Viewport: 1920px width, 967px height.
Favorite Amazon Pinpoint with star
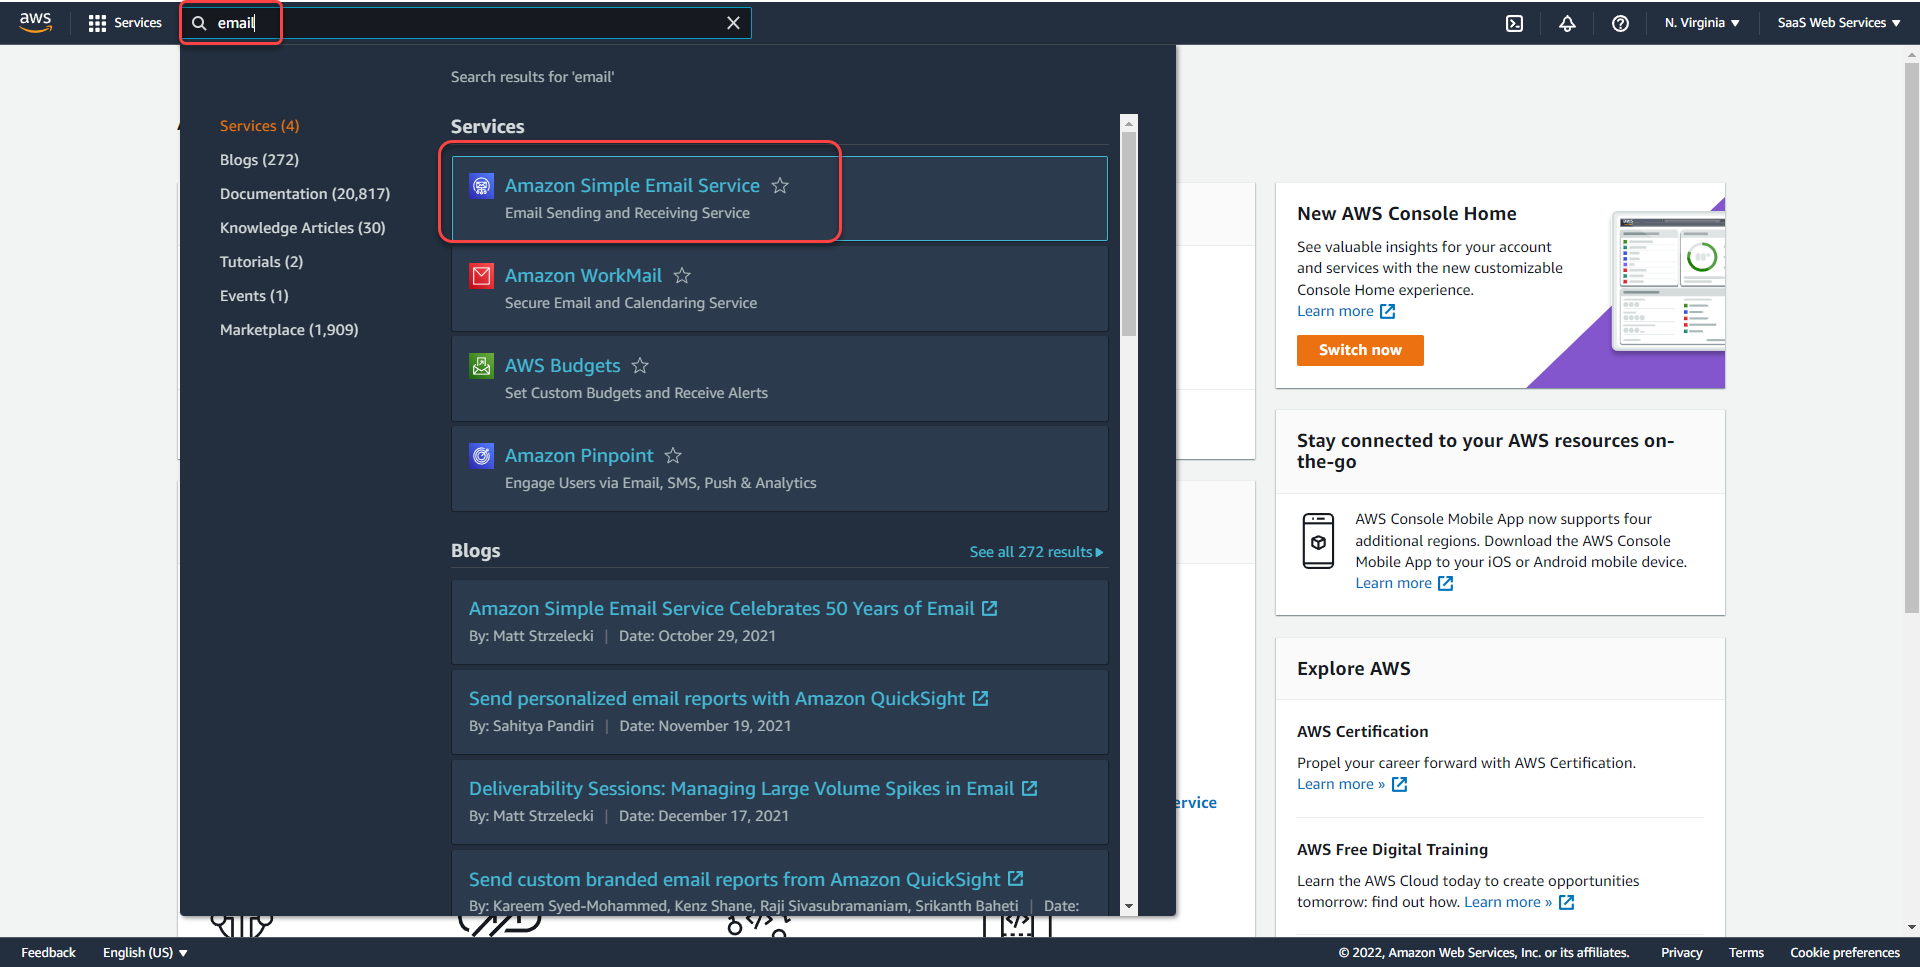click(673, 456)
